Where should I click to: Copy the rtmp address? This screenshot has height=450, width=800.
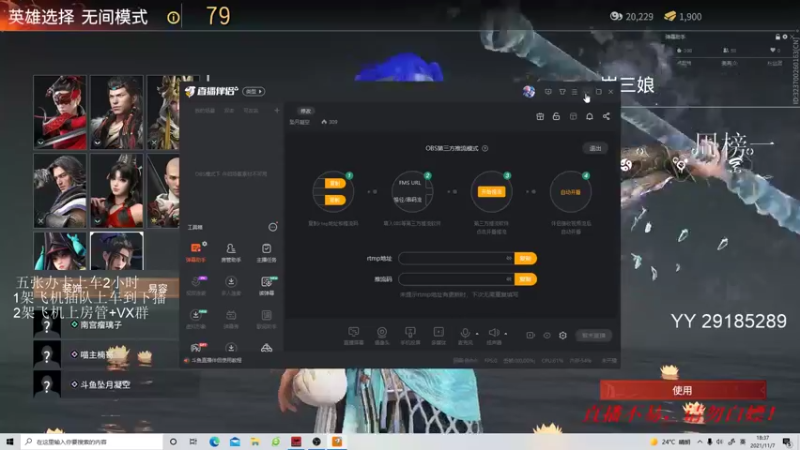(x=526, y=259)
